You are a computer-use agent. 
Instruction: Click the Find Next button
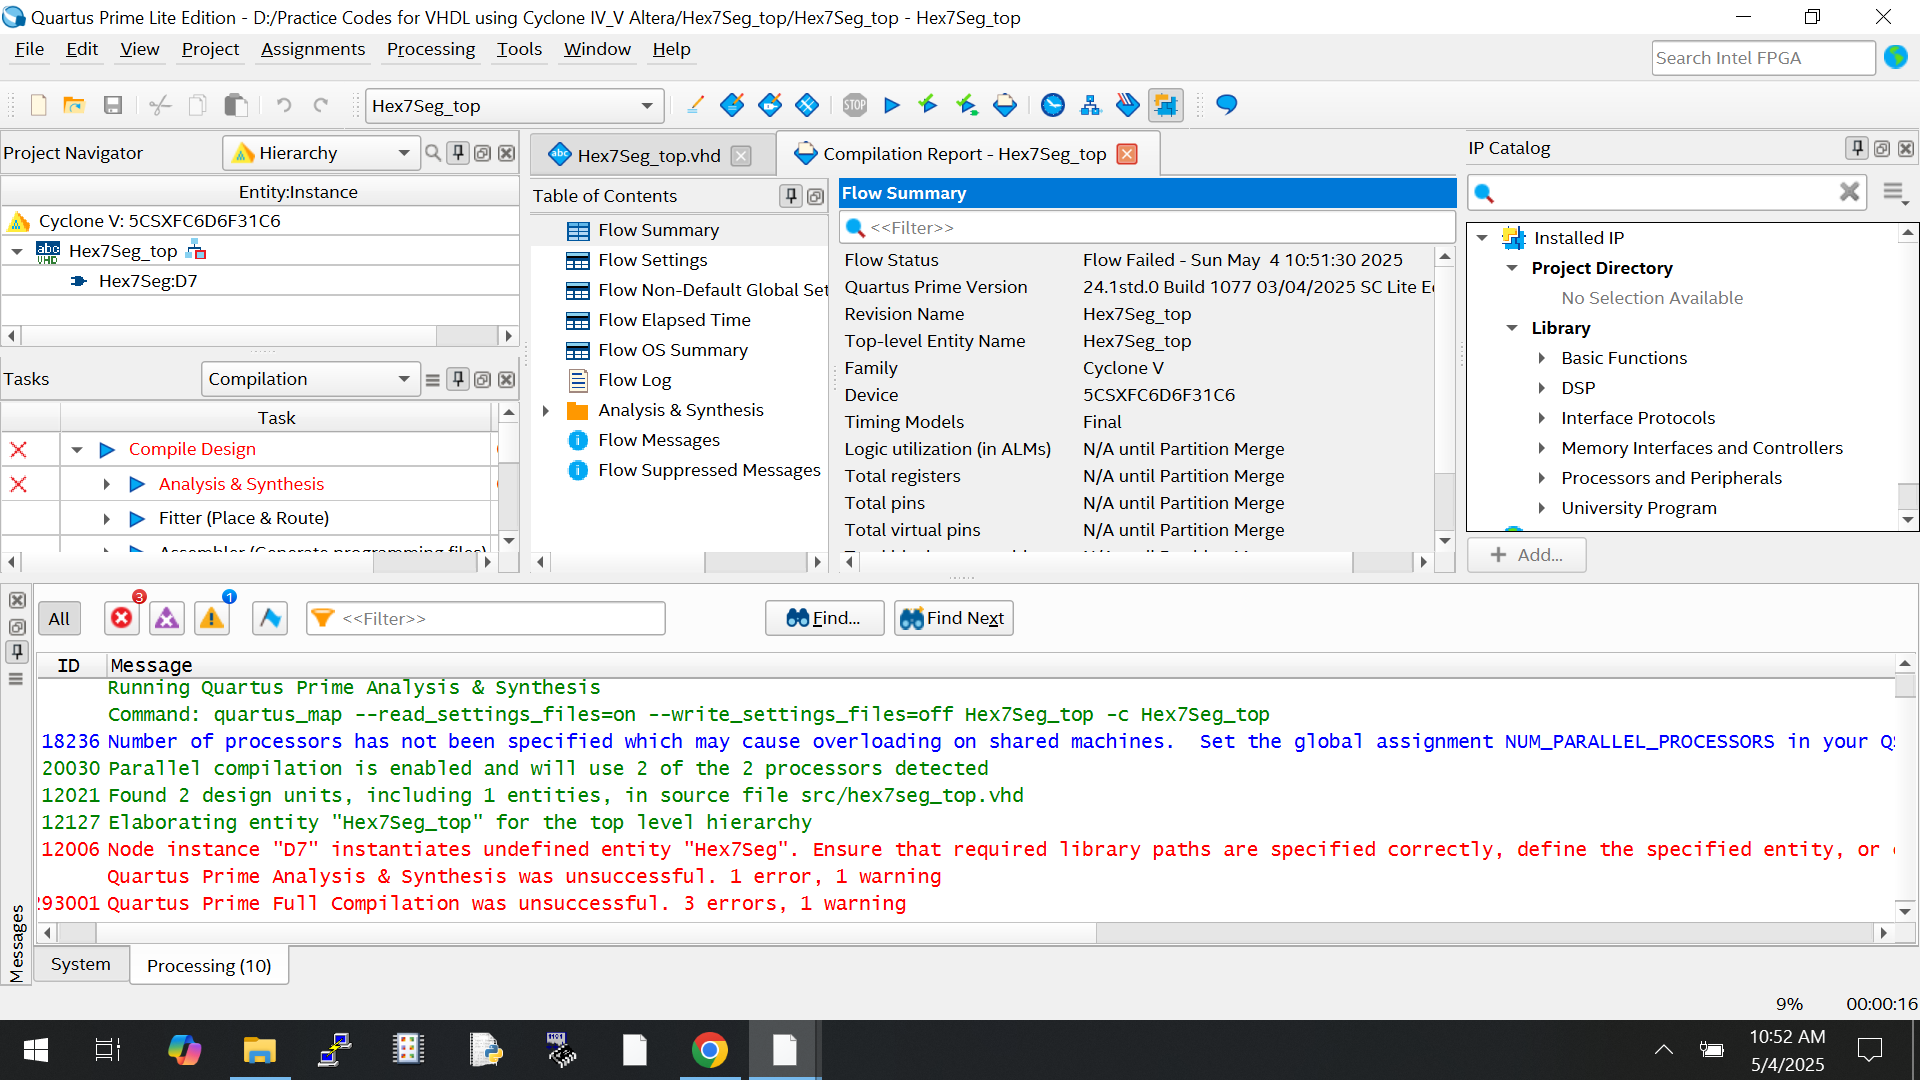(953, 618)
